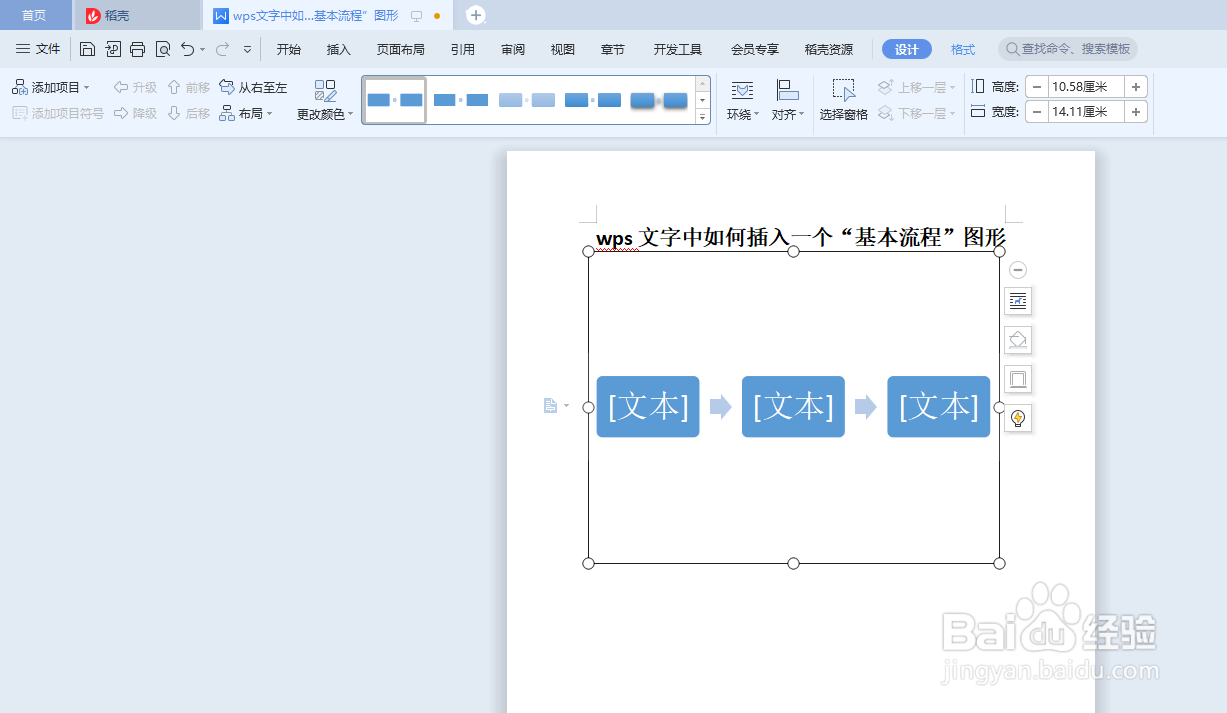Viewport: 1227px width, 713px height.
Task: Open the text pane icon left of graphic
Action: pyautogui.click(x=555, y=406)
